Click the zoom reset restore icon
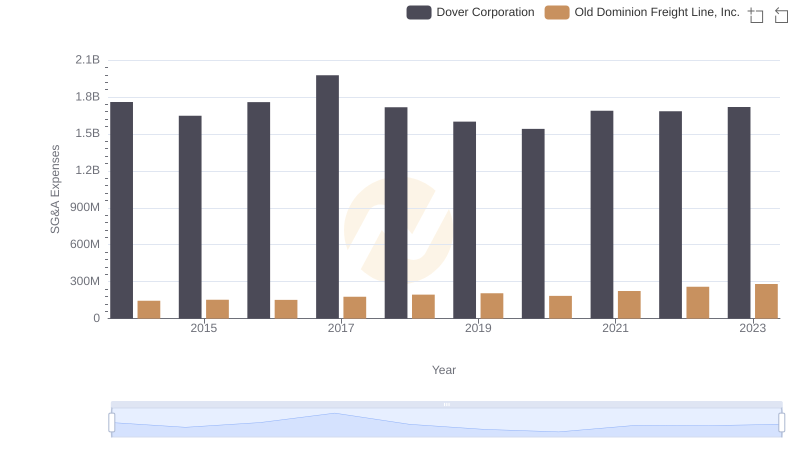800x461 pixels. [781, 15]
